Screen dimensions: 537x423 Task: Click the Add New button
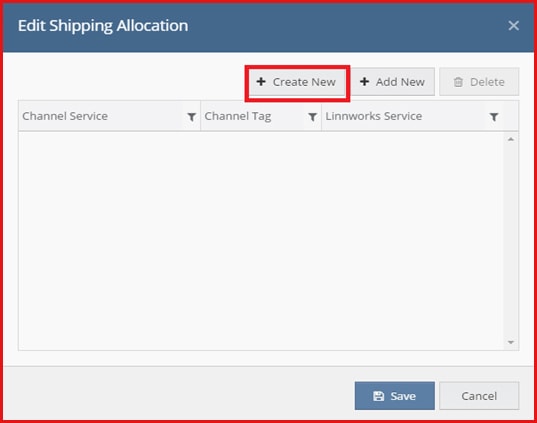click(x=392, y=82)
